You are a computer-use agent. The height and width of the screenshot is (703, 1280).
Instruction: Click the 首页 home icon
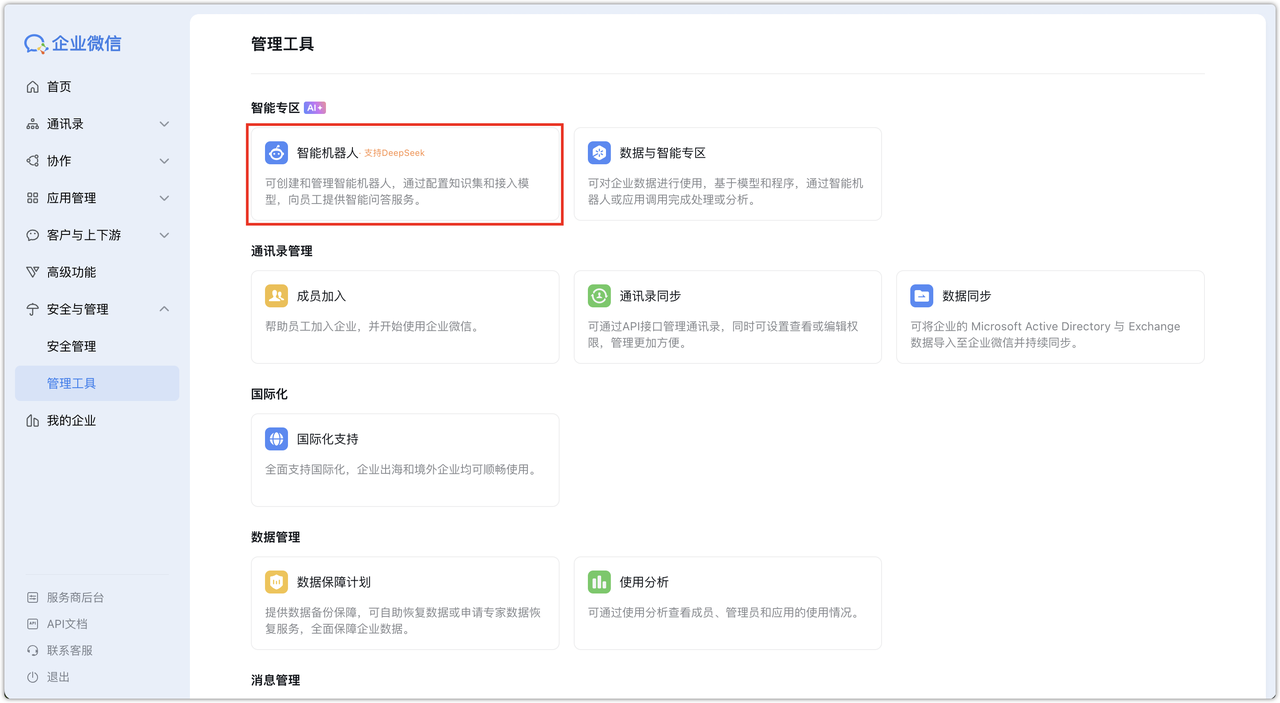click(33, 86)
